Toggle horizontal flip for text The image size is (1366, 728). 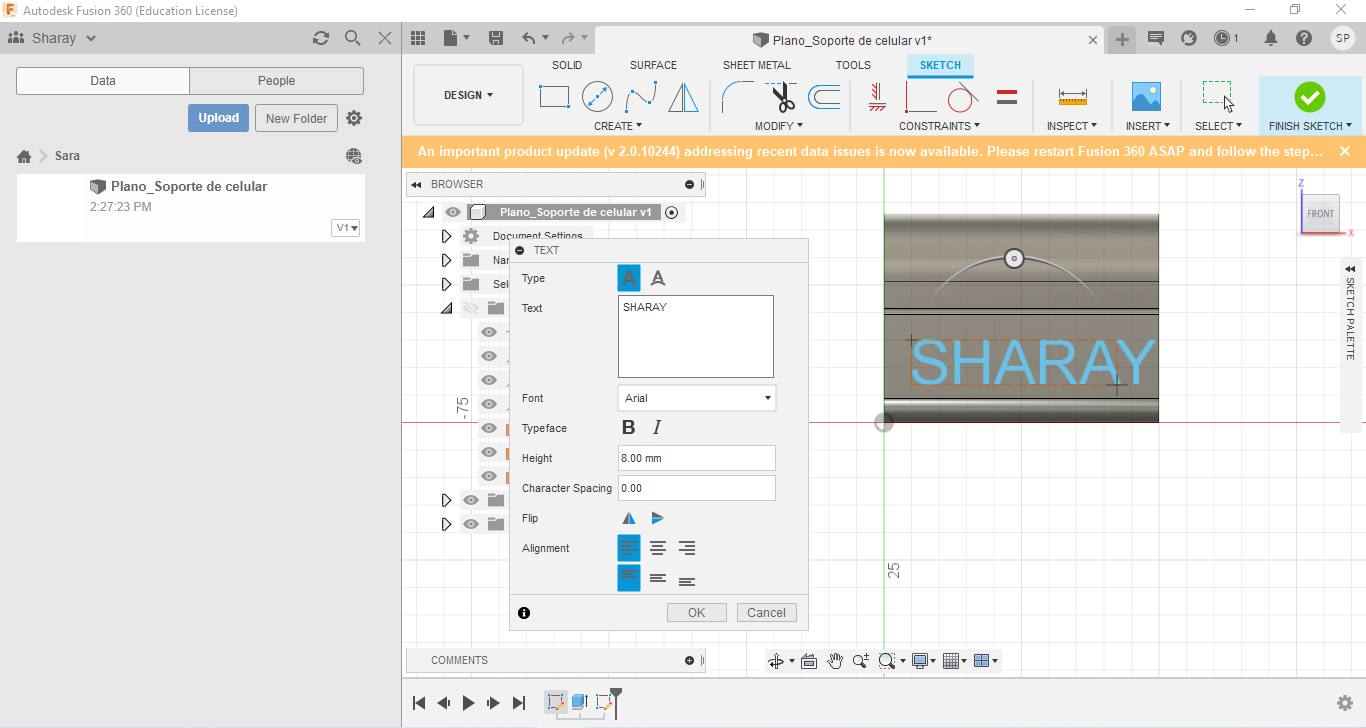click(629, 518)
